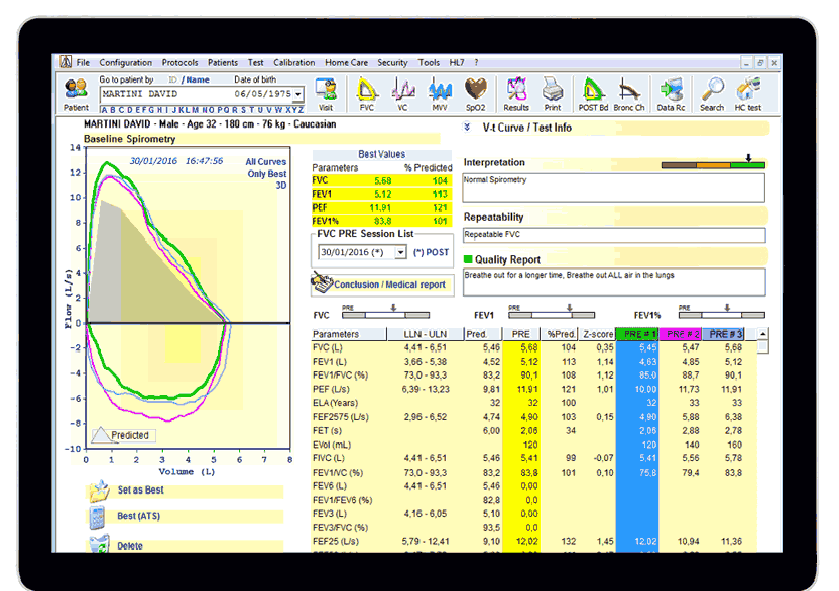This screenshot has height=591, width=839.
Task: Click the Print icon
Action: click(552, 92)
